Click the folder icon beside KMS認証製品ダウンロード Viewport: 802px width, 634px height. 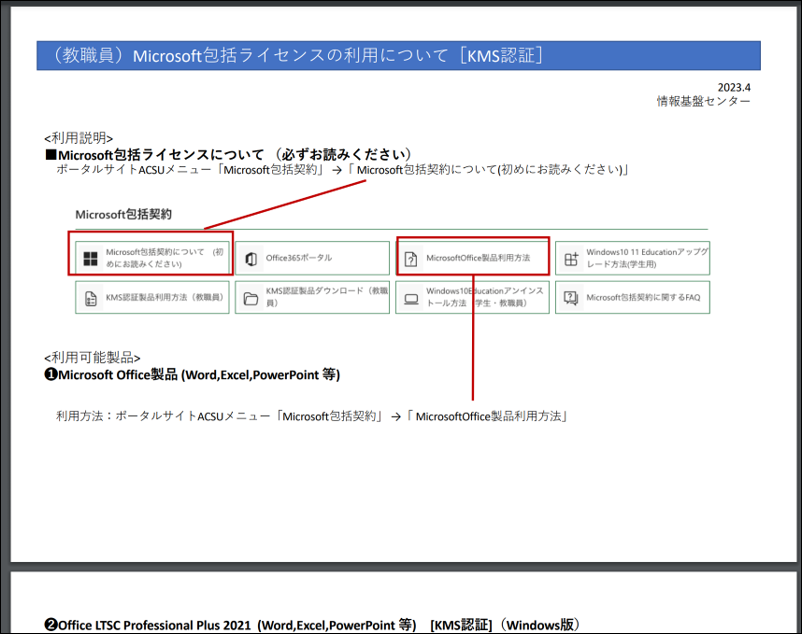point(251,298)
